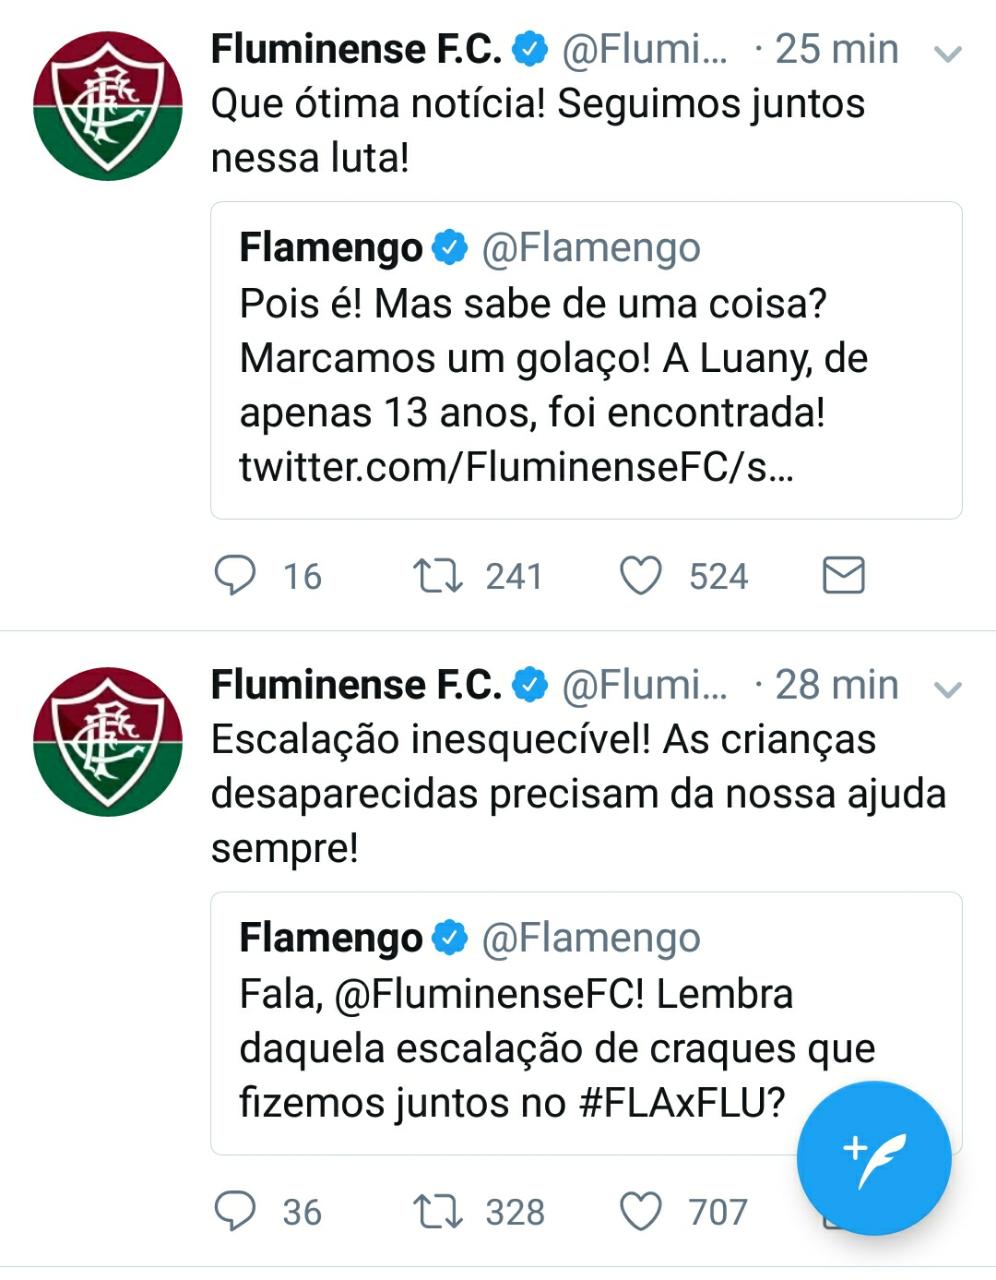Open options chevron on the 28 min tweet
Viewport: 996px width, 1280px height.
coord(946,689)
